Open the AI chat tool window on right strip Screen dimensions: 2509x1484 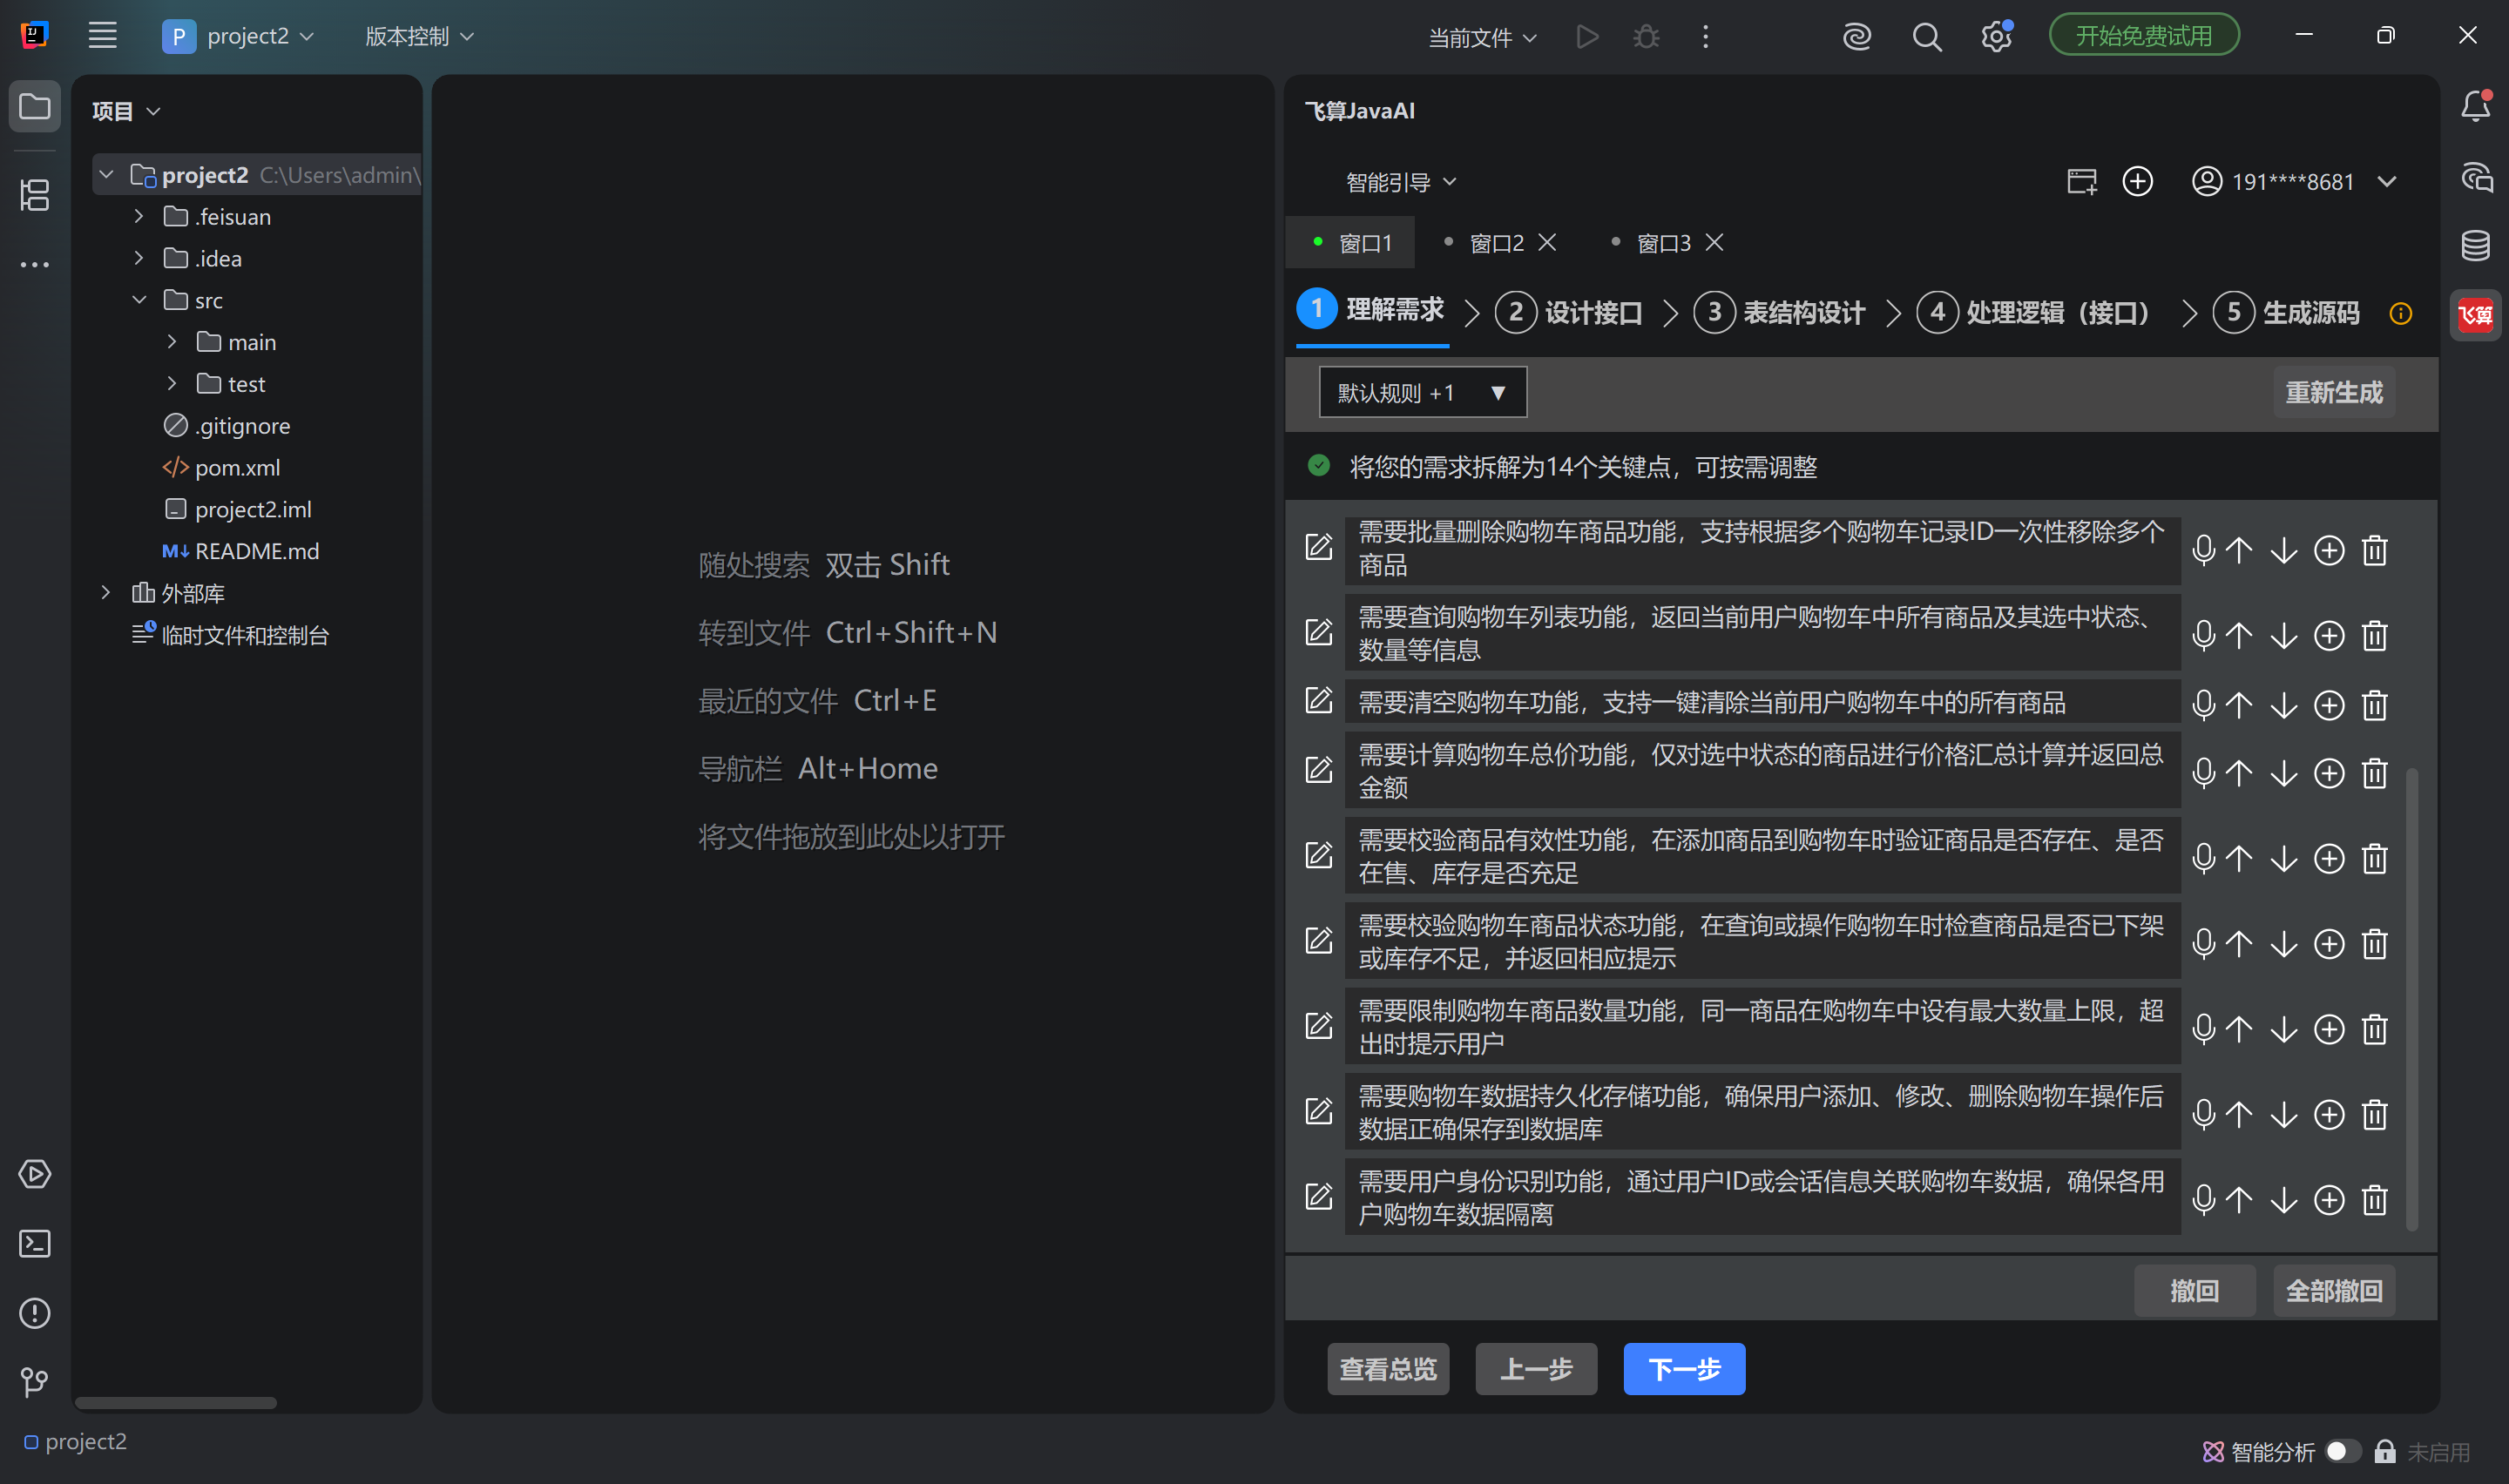[x=2476, y=177]
